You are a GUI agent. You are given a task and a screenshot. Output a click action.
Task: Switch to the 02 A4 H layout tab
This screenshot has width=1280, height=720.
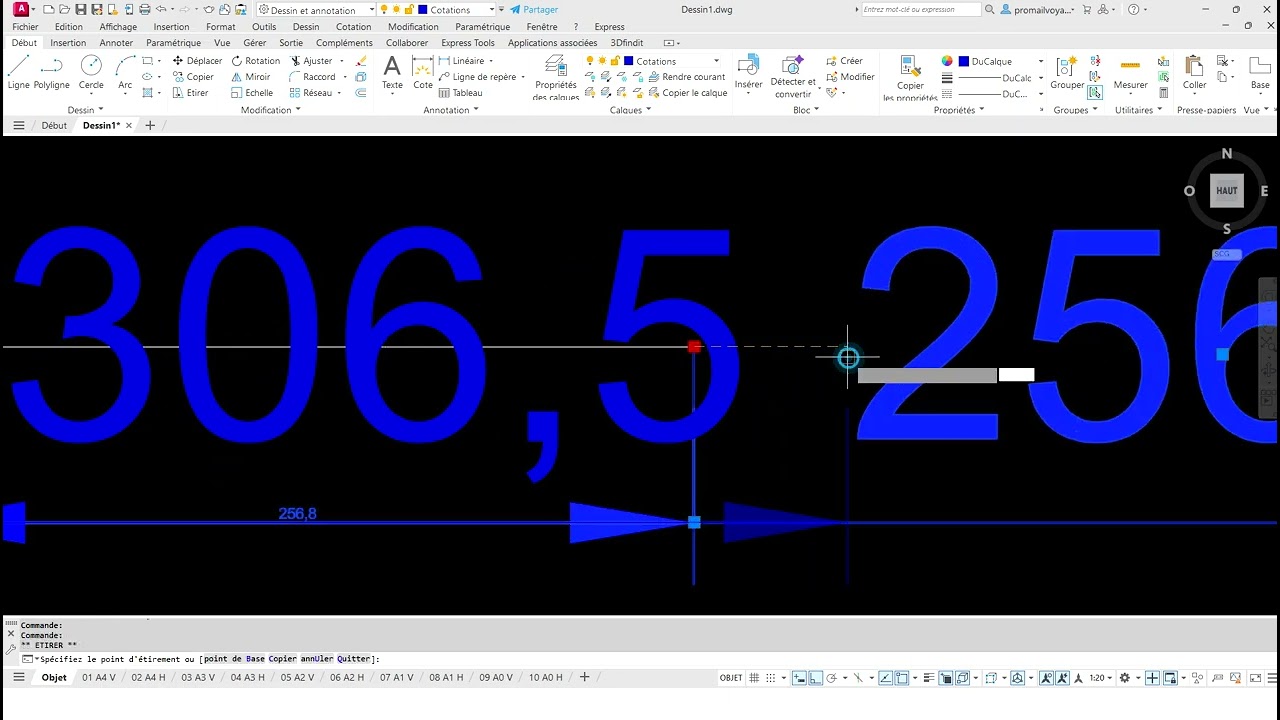click(149, 677)
